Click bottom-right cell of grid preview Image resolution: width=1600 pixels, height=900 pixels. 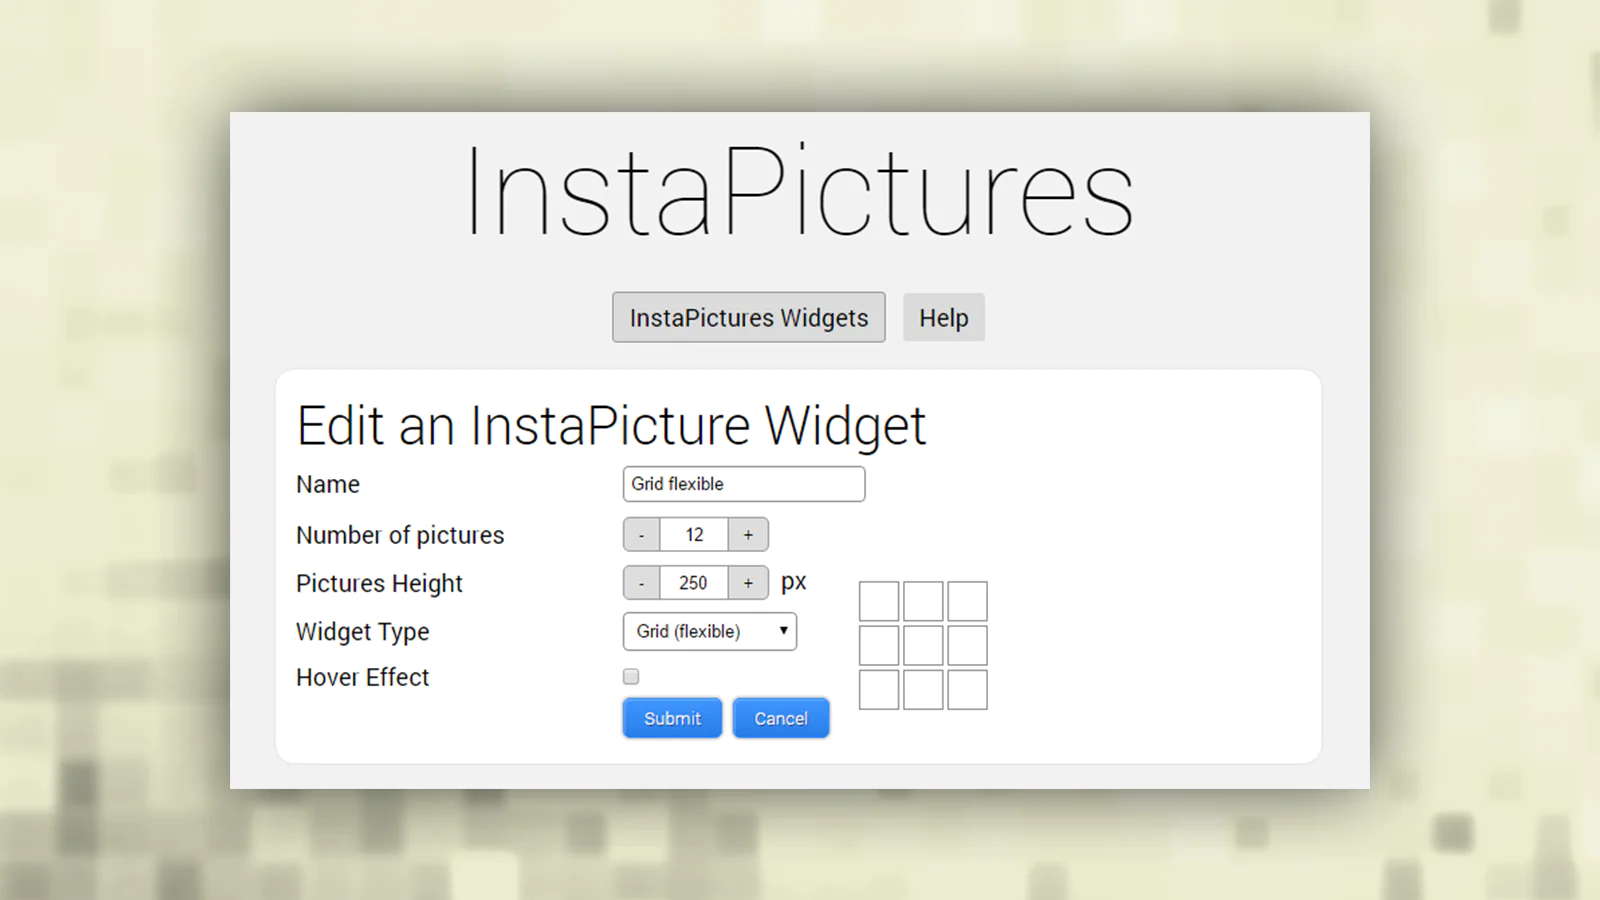coord(967,690)
